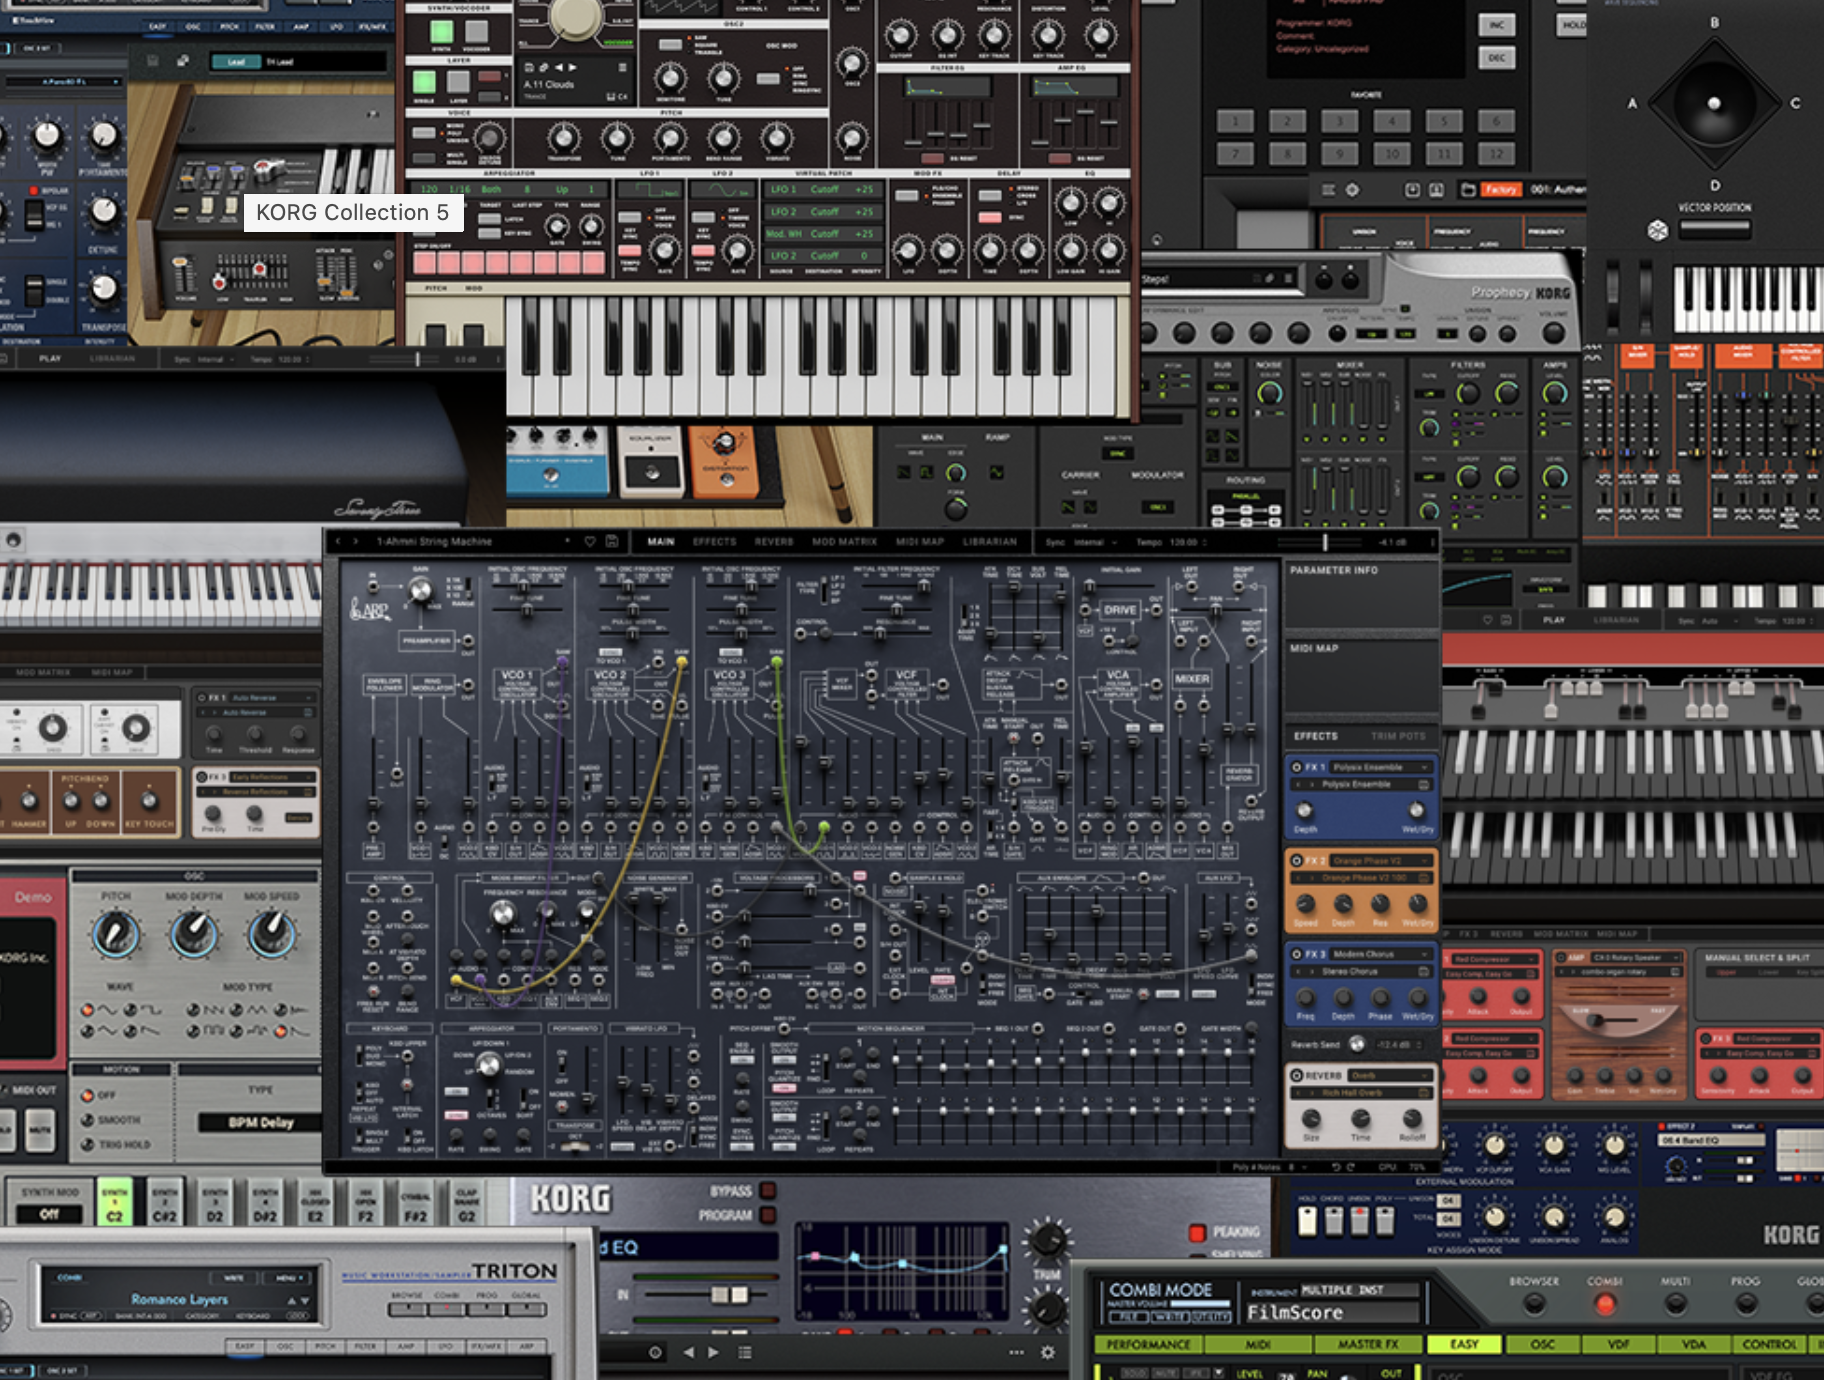Adjust ARP master volume slider
This screenshot has width=1824, height=1380.
pyautogui.click(x=1324, y=542)
